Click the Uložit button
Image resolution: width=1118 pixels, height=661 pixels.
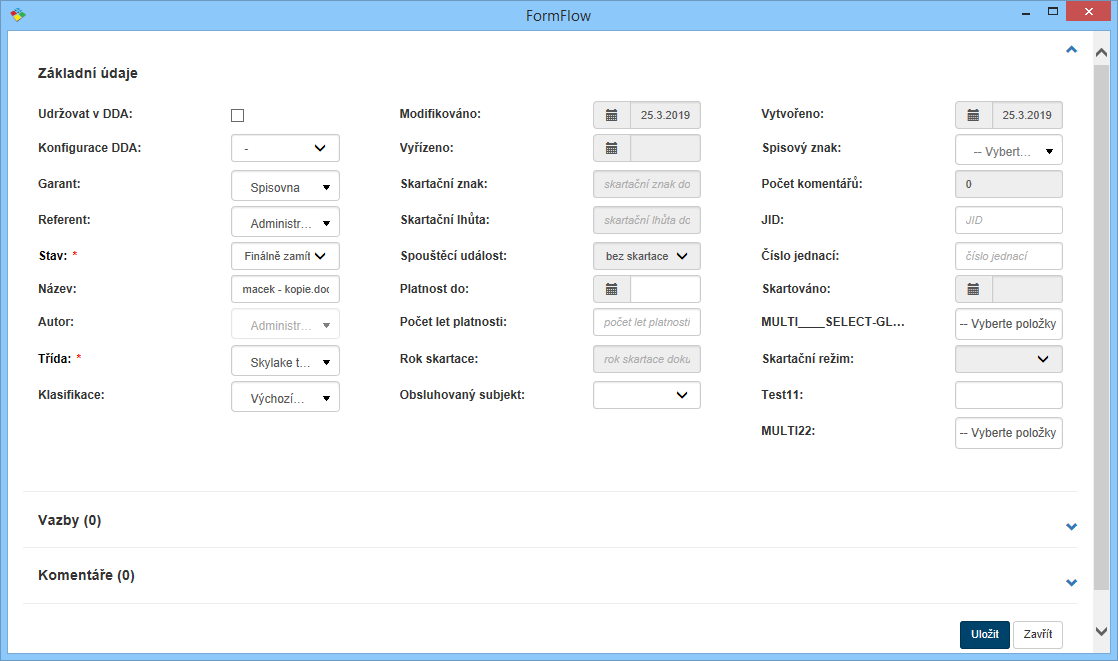tap(984, 635)
